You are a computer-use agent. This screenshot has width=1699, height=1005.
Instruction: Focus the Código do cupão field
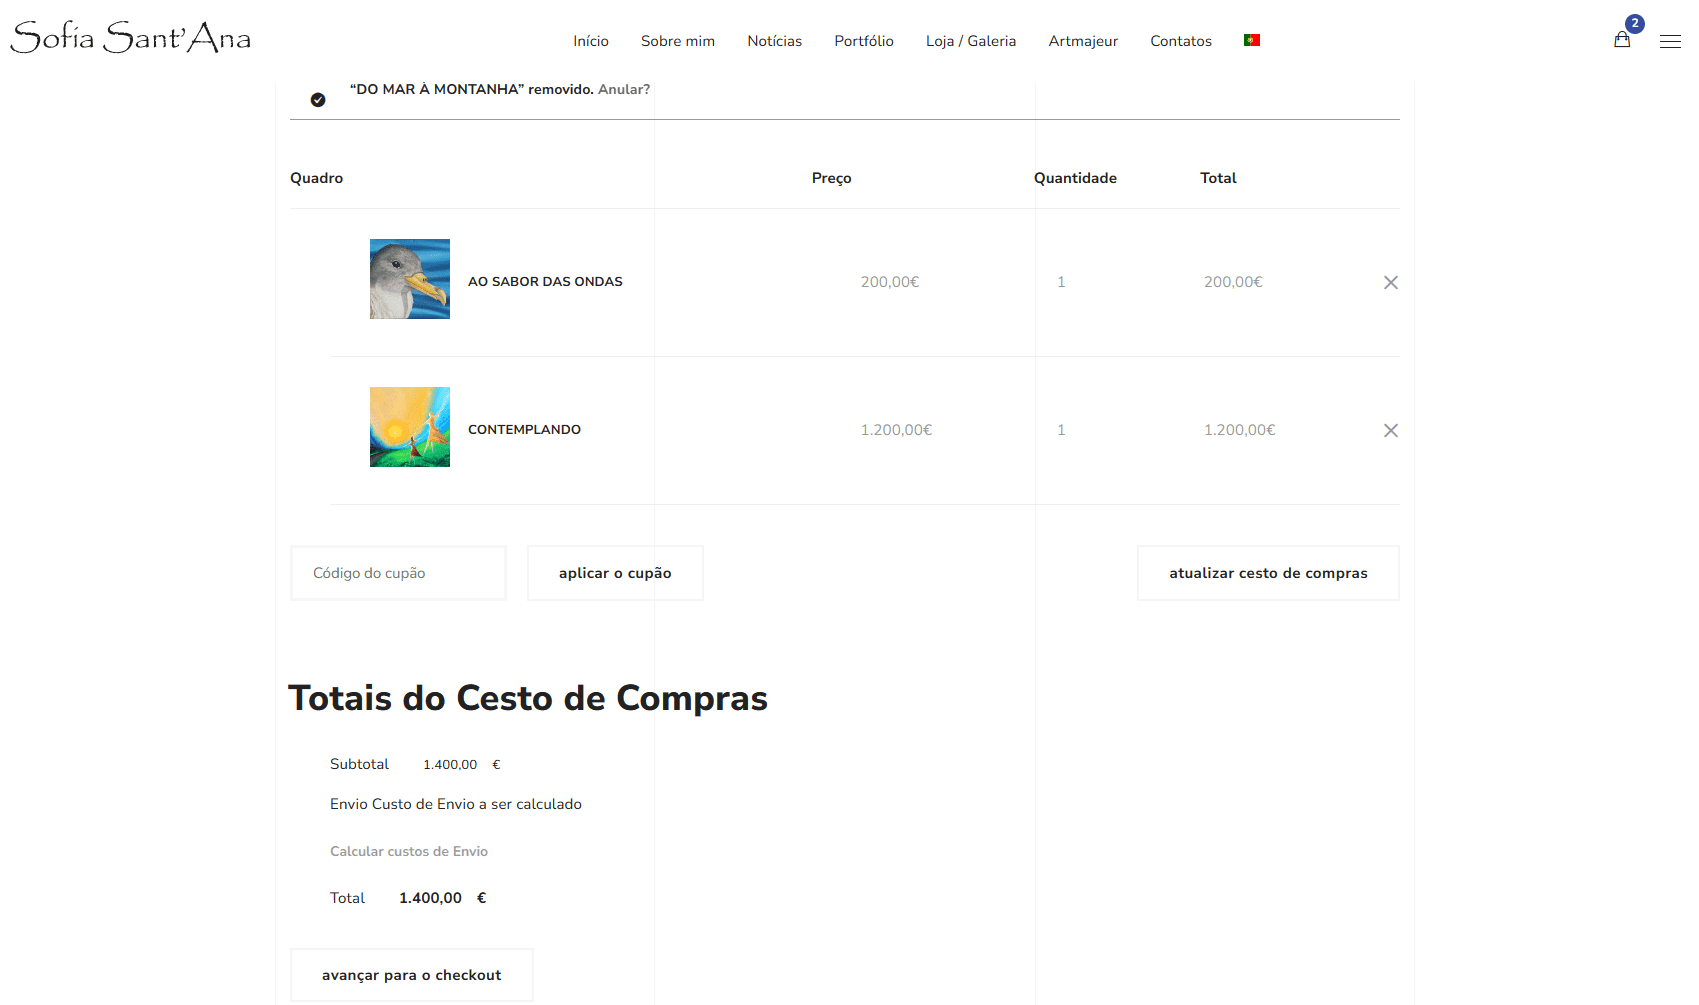pyautogui.click(x=398, y=573)
